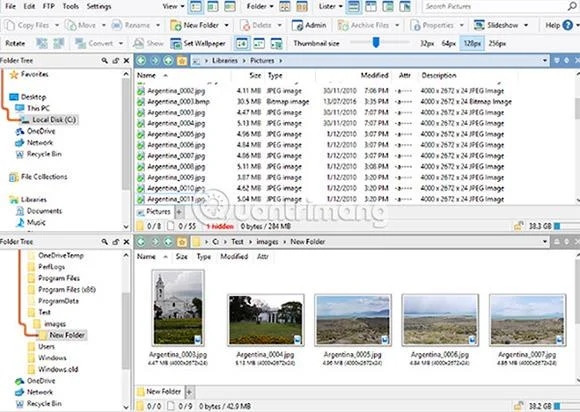Select Program Files (x86) in lower tree
This screenshot has width=580, height=412.
point(67,290)
